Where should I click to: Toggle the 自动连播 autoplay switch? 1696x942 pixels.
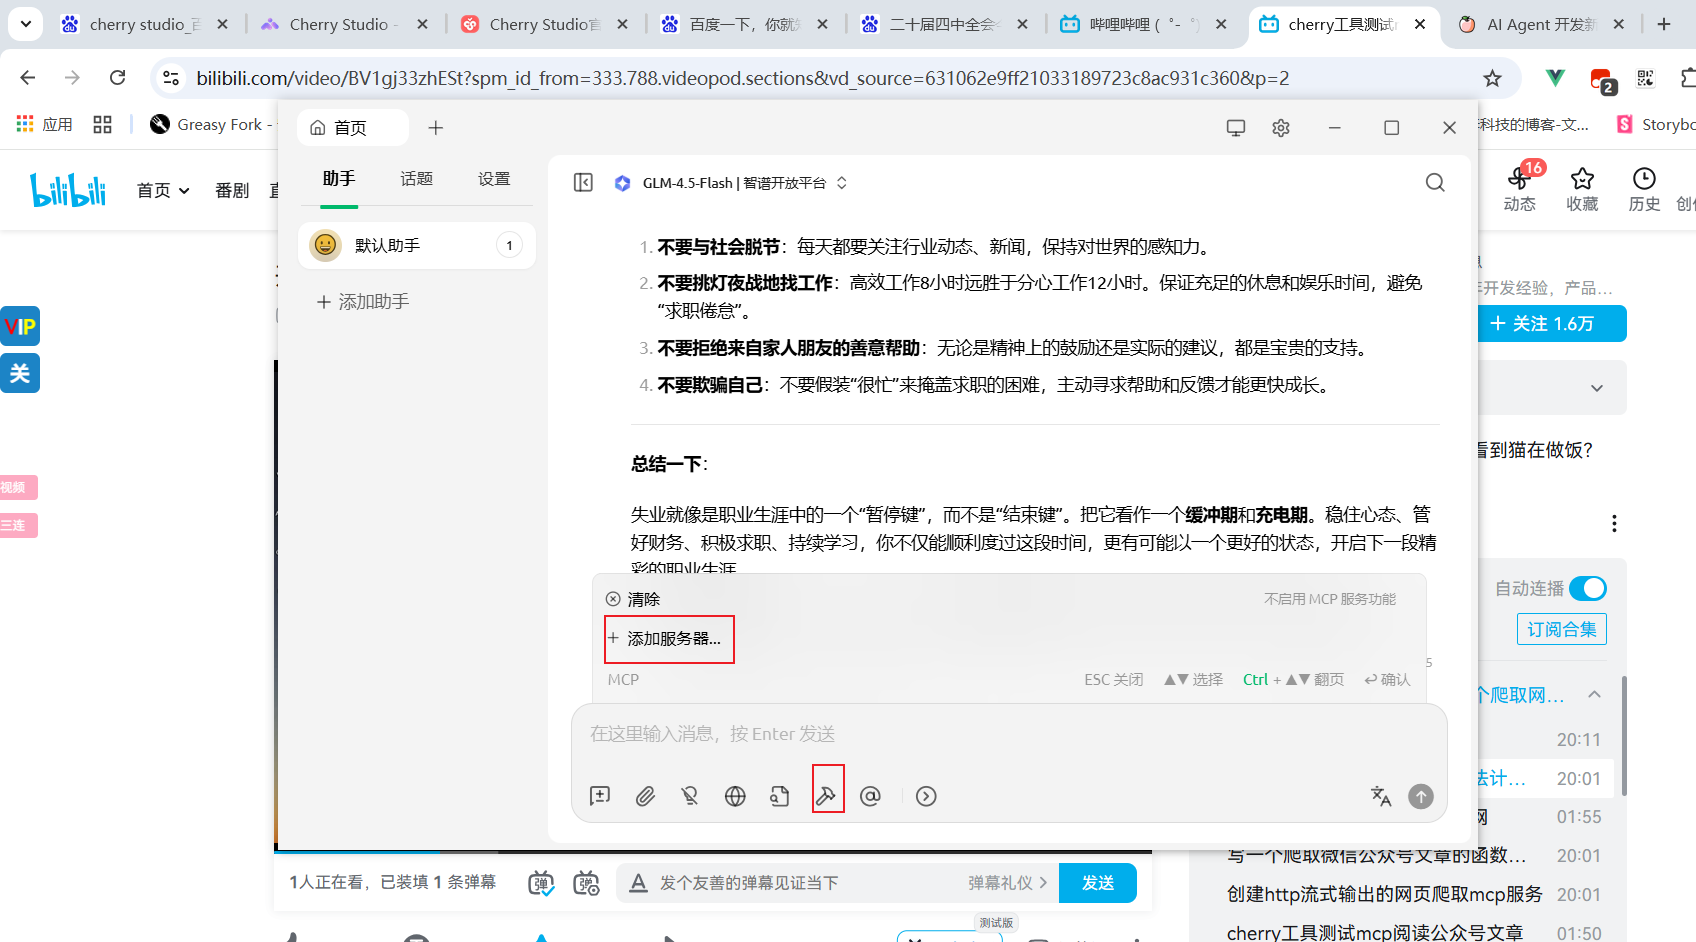tap(1588, 588)
